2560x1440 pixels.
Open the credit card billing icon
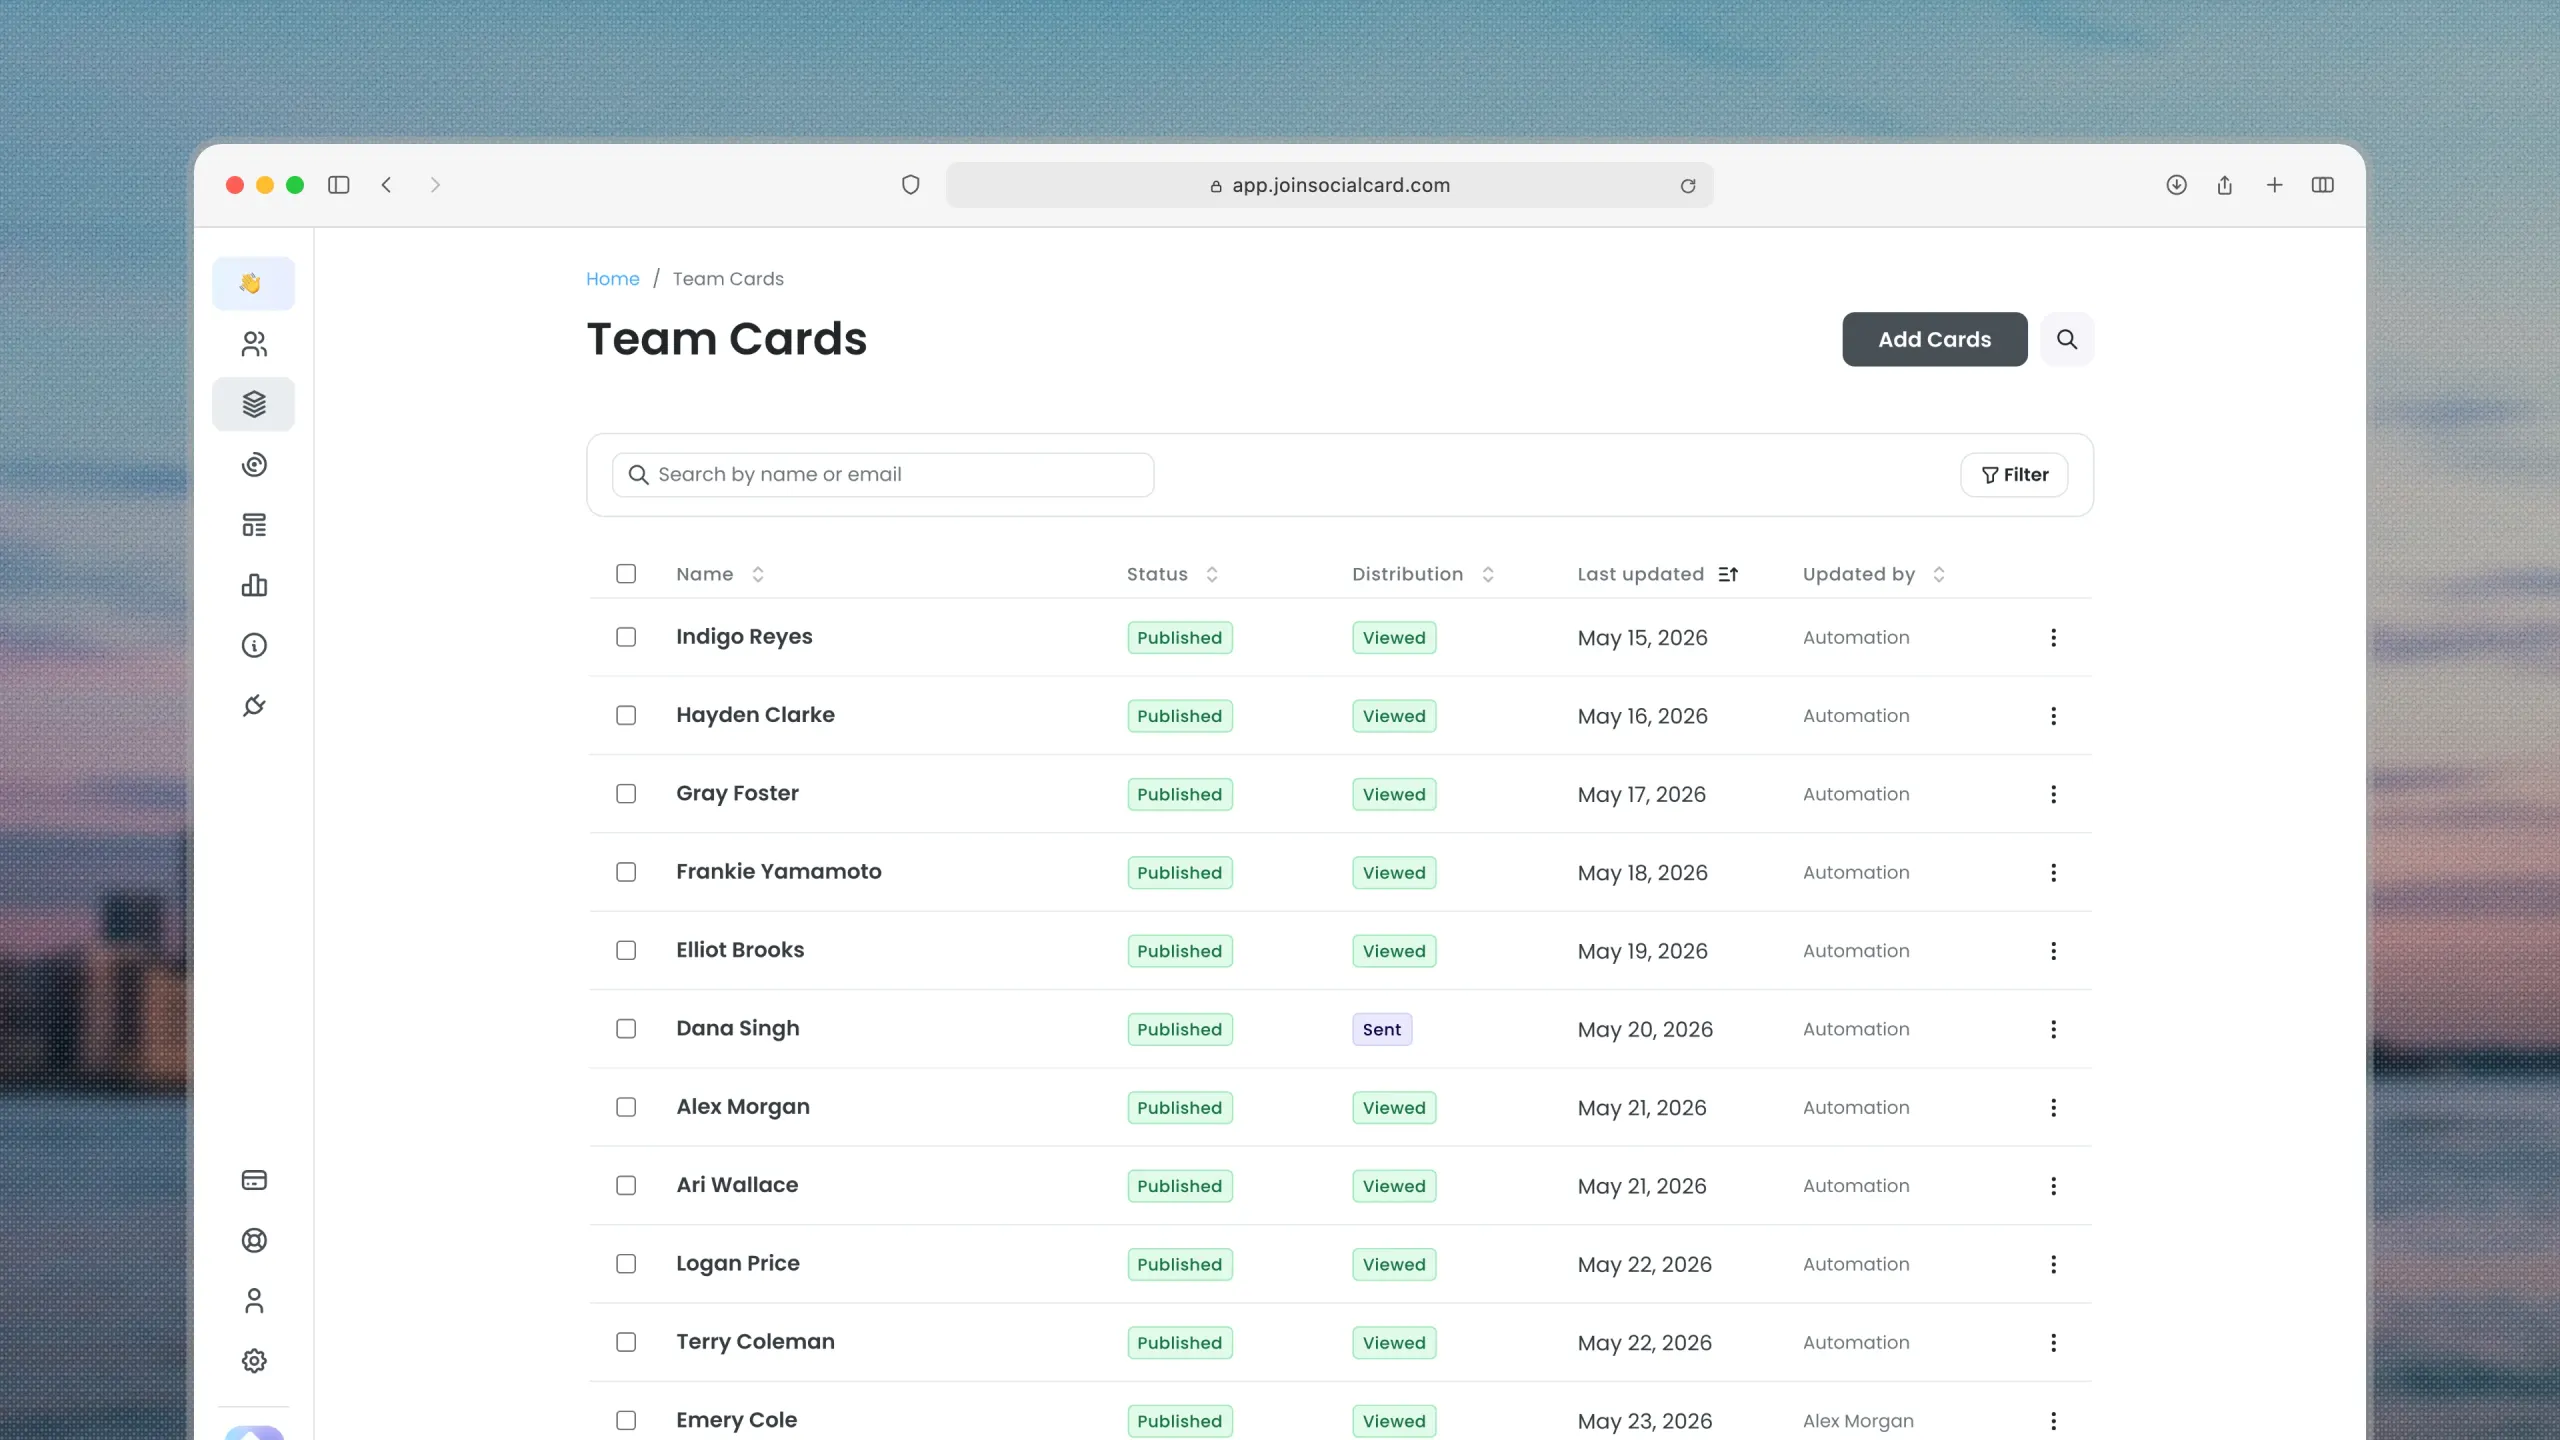point(254,1180)
